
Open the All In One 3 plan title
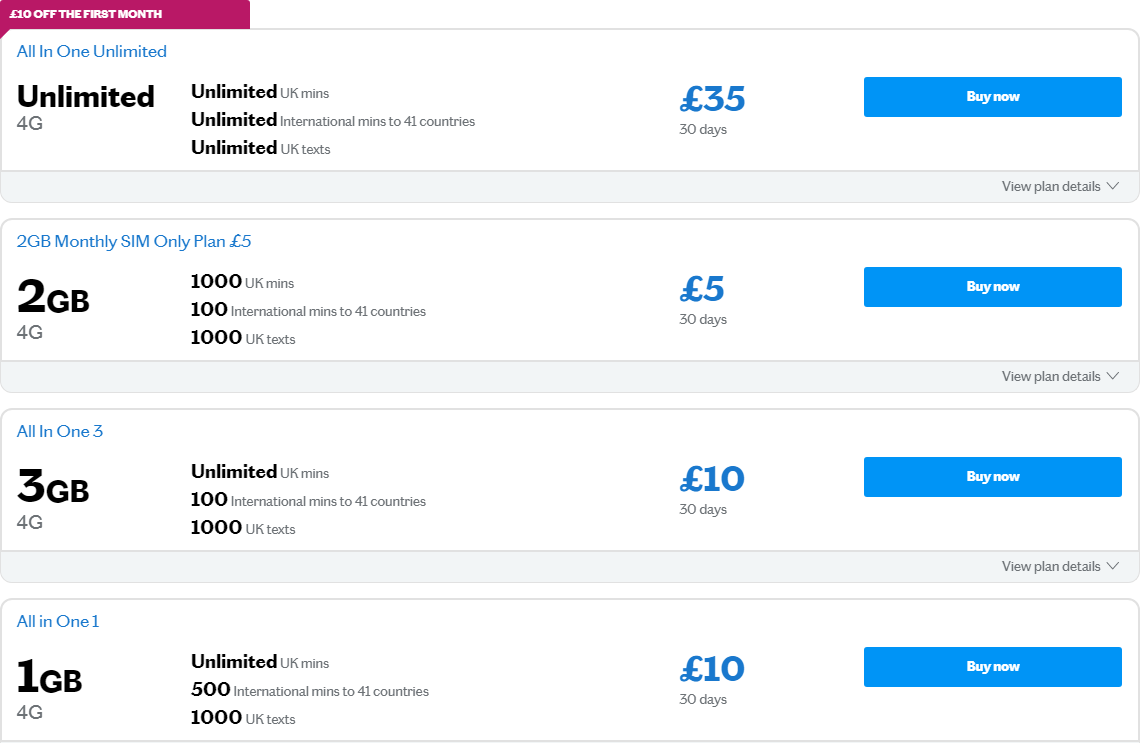[x=60, y=432]
